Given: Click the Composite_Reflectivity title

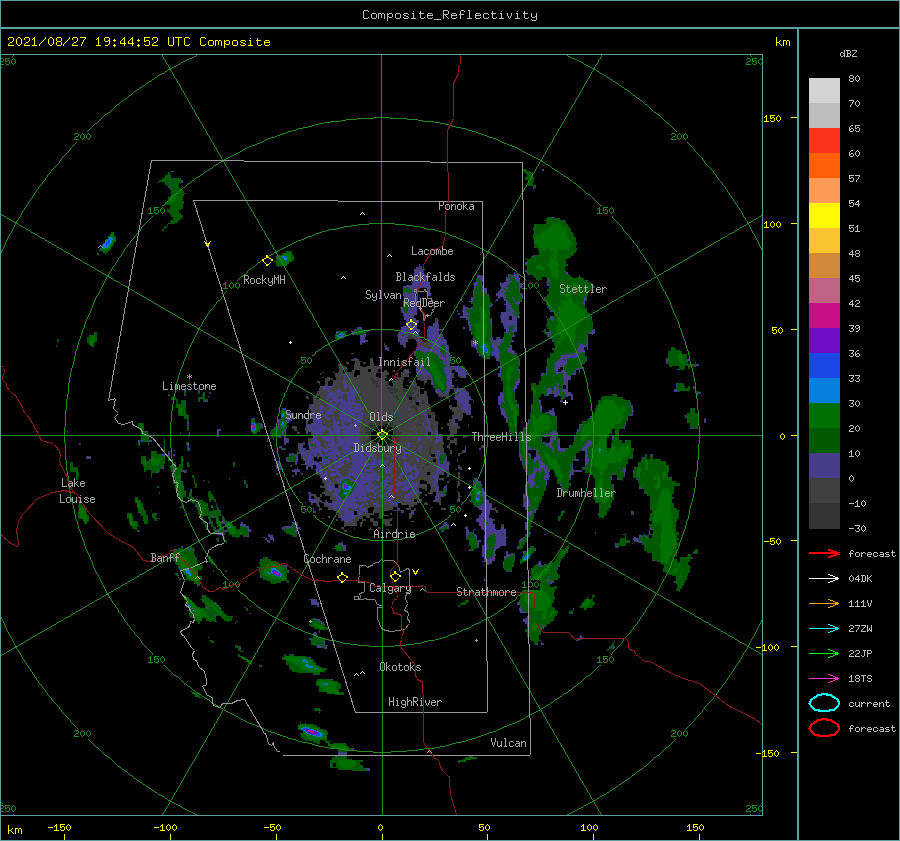Looking at the screenshot, I should tap(450, 15).
